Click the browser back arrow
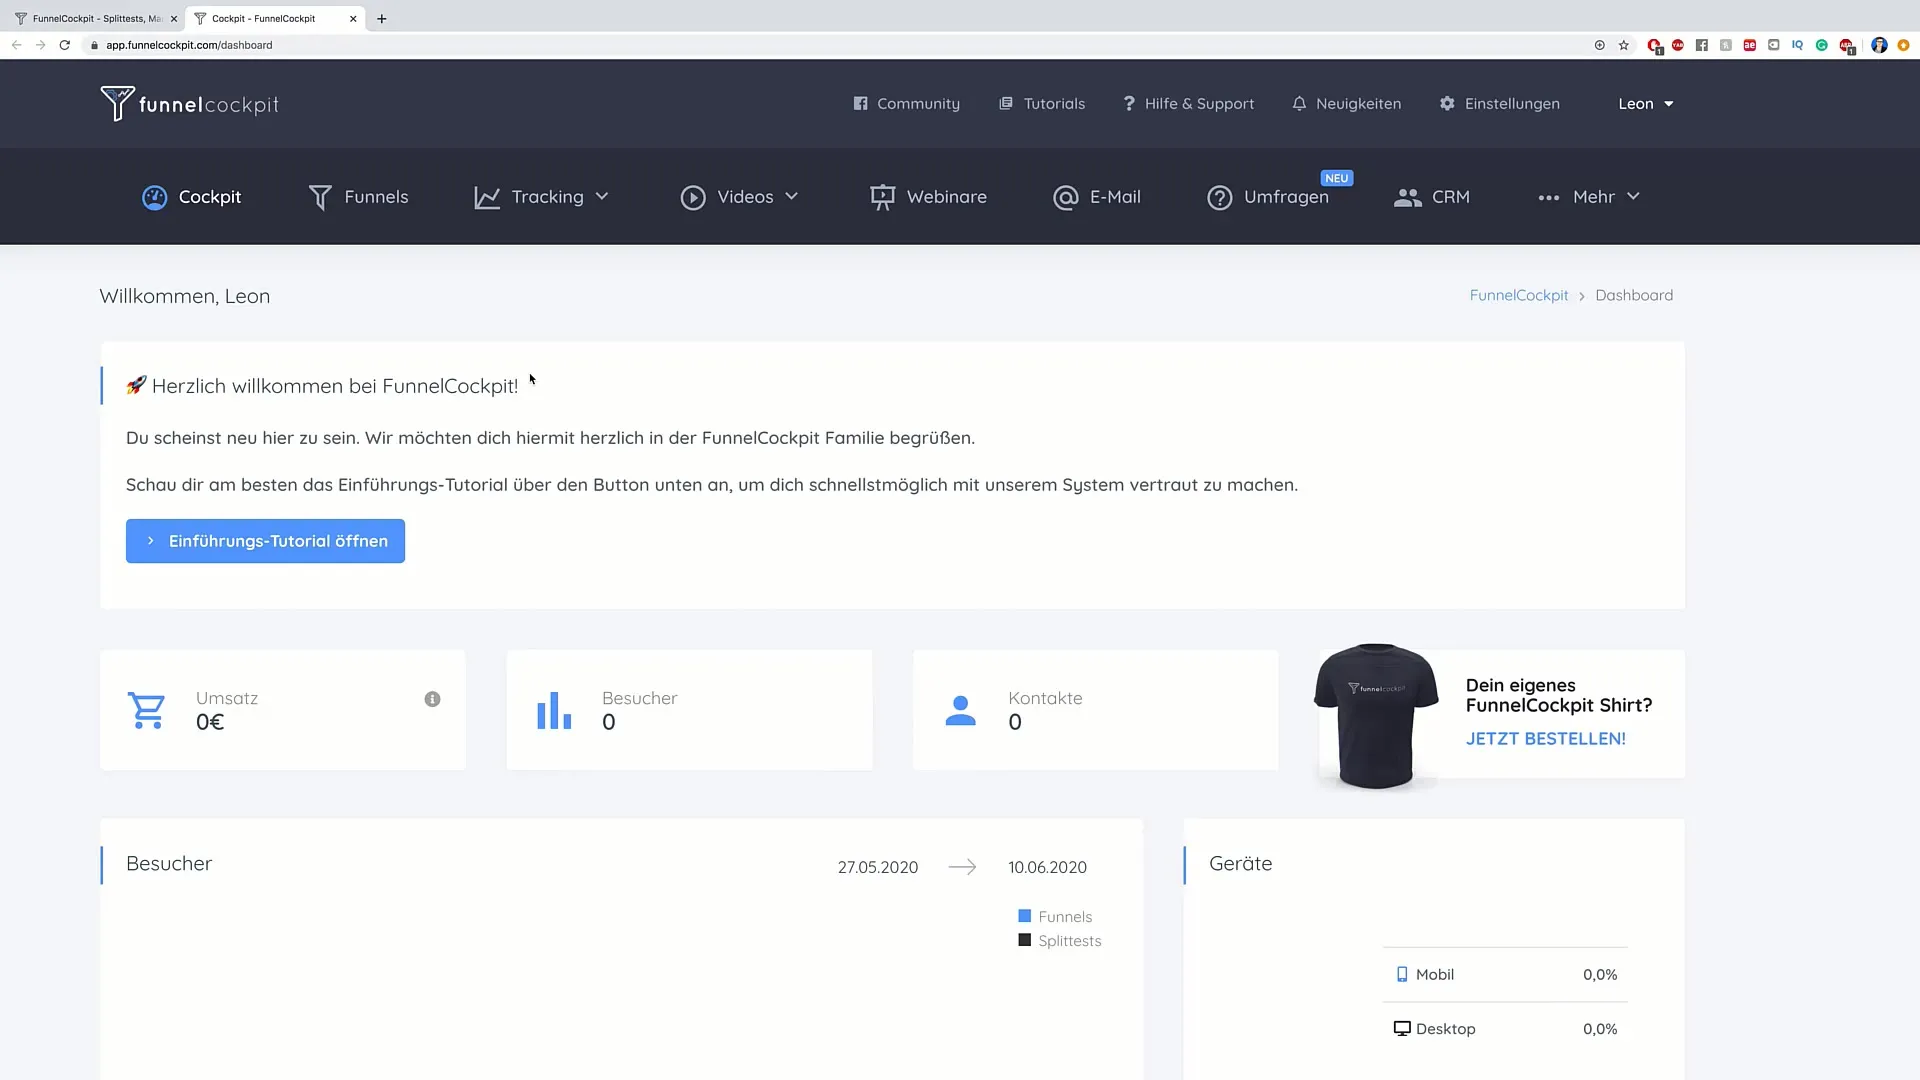The image size is (1920, 1080). pos(17,45)
